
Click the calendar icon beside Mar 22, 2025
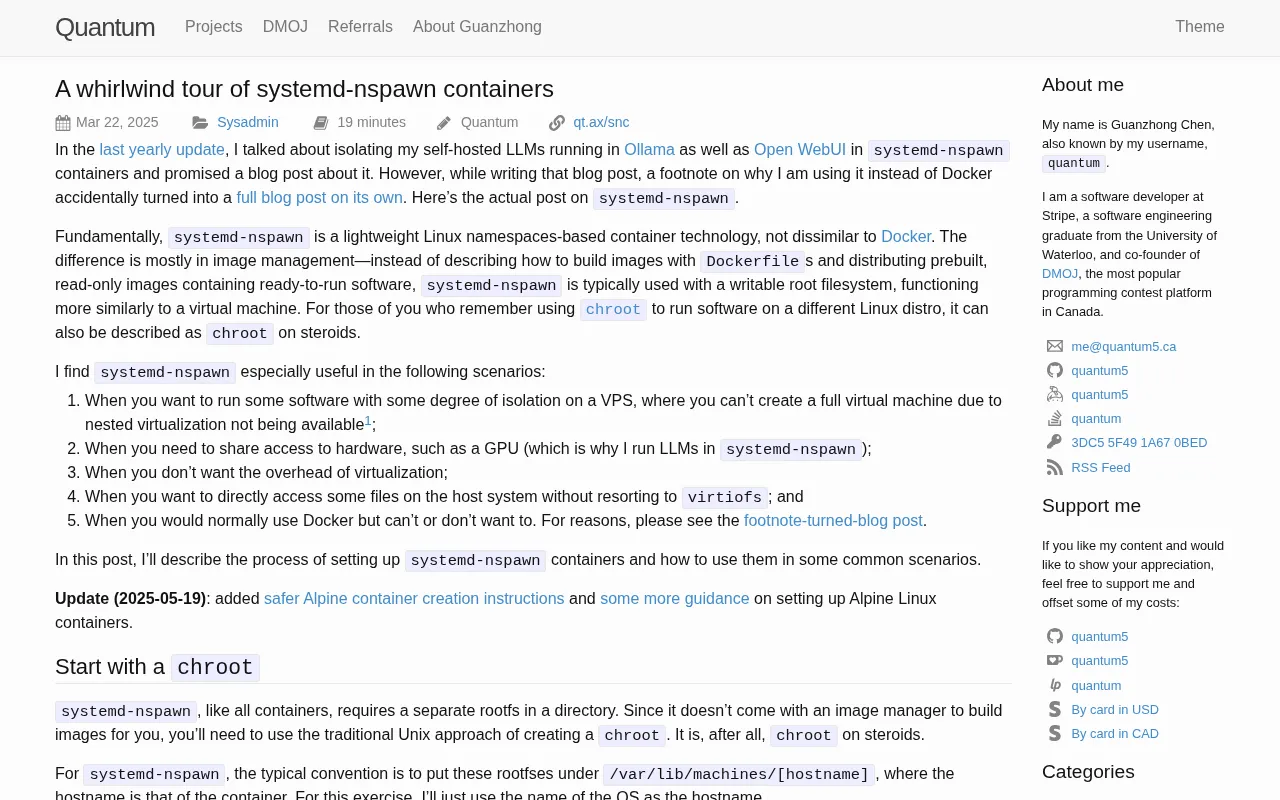coord(63,123)
